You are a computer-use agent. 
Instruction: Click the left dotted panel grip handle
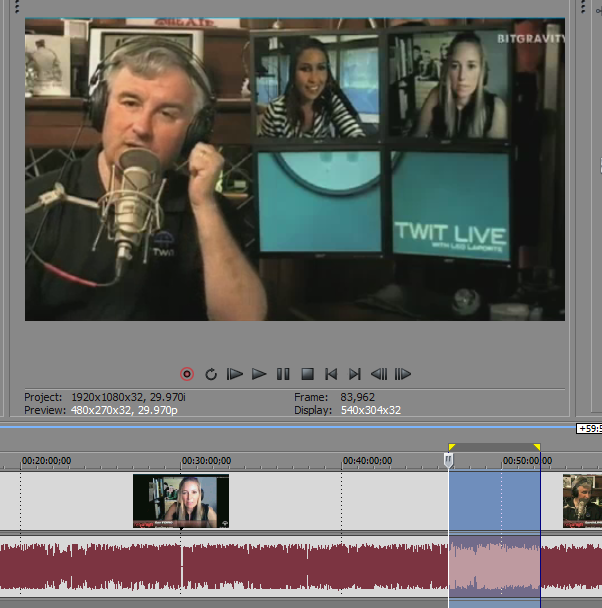tap(17, 7)
